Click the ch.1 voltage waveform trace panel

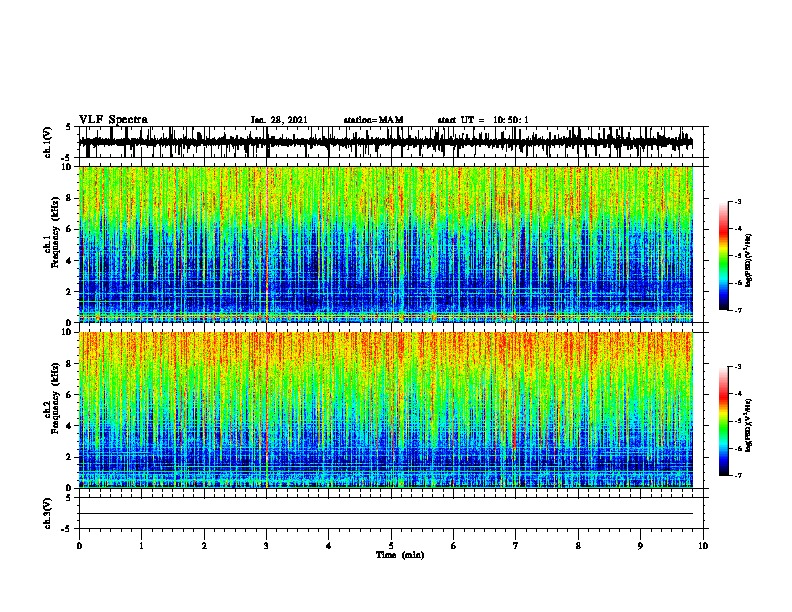pyautogui.click(x=391, y=142)
